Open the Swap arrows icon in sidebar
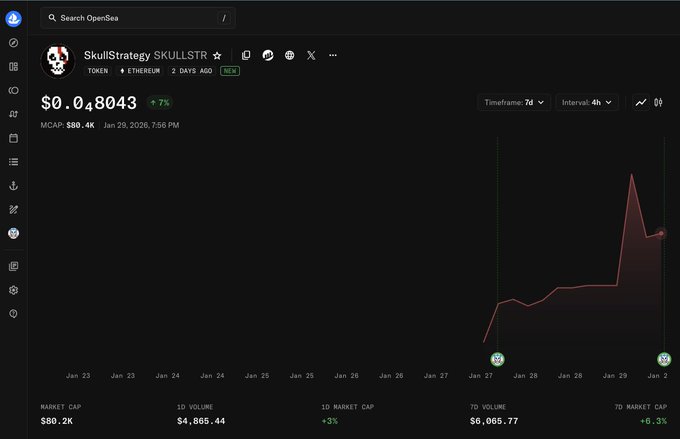Screen dimensions: 680x439 click(13, 114)
